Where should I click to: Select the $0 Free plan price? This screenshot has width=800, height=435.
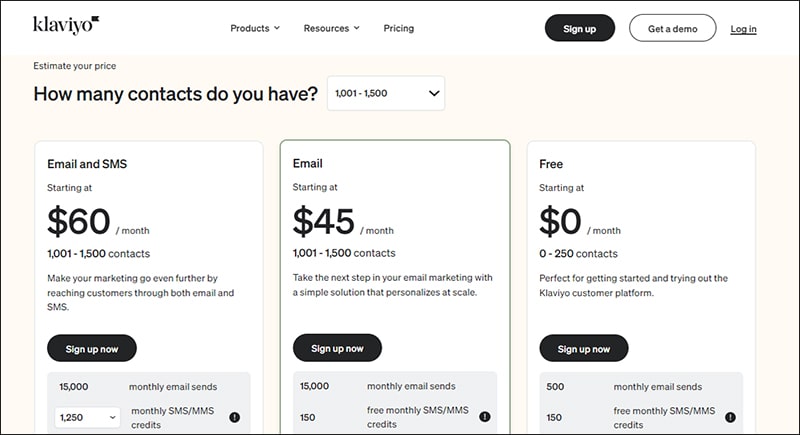[560, 221]
